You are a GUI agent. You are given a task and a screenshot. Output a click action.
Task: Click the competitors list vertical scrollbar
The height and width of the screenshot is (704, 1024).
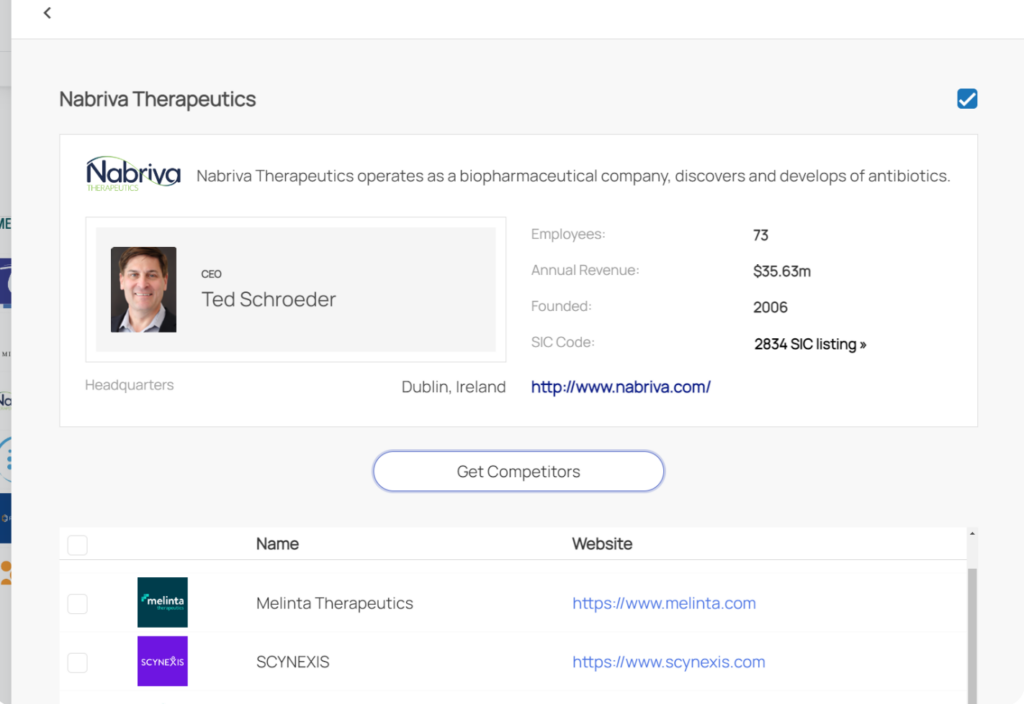pyautogui.click(x=973, y=630)
